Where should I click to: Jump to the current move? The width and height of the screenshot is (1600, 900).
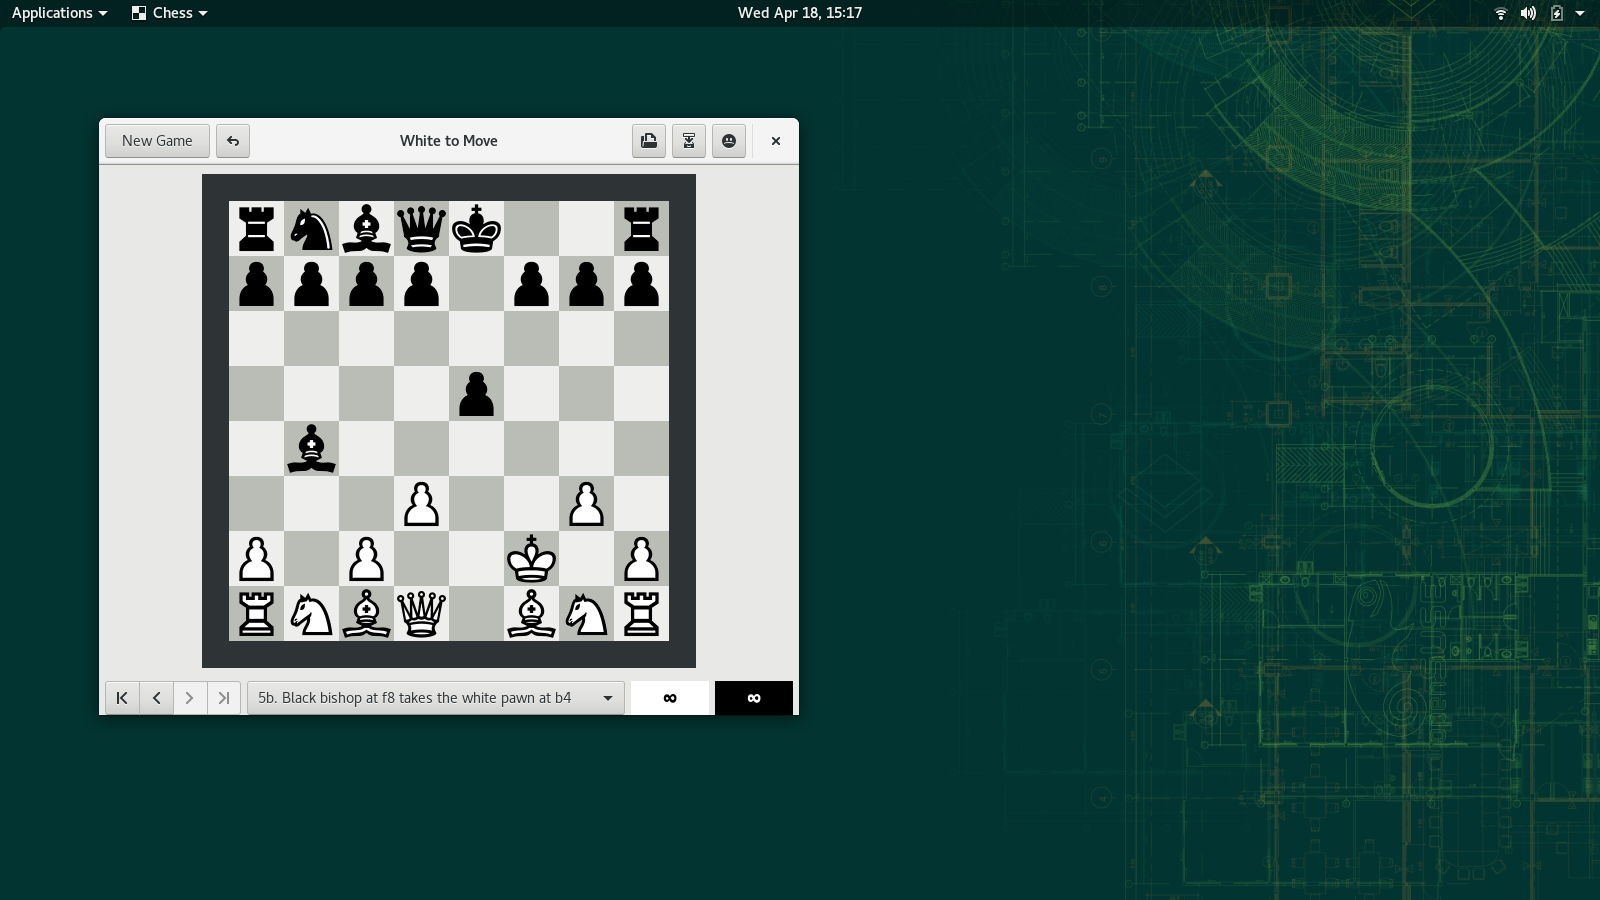(224, 698)
